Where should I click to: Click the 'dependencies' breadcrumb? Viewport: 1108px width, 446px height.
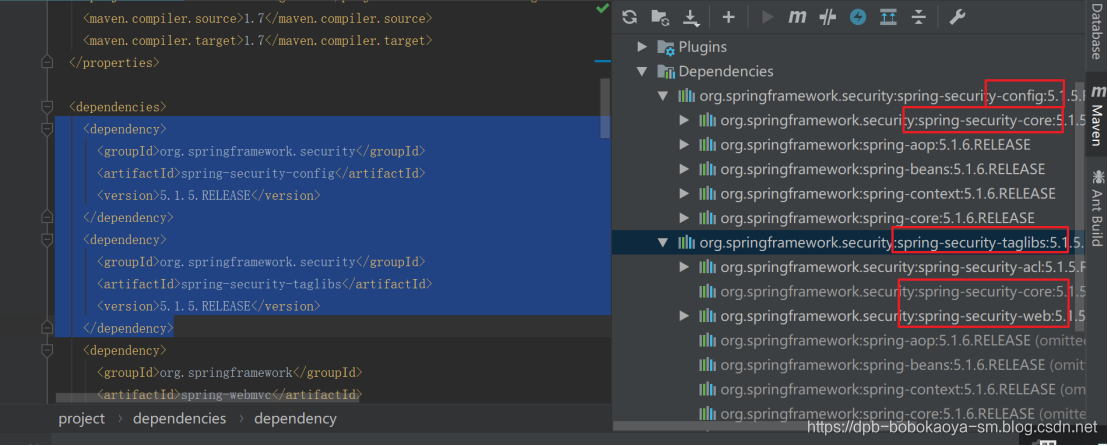179,418
